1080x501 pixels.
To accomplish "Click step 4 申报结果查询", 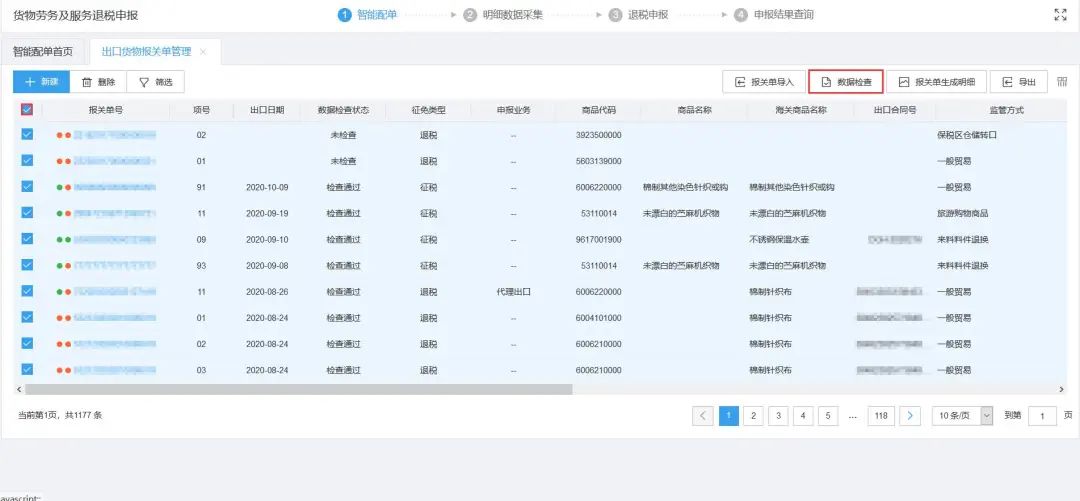I will coord(774,14).
